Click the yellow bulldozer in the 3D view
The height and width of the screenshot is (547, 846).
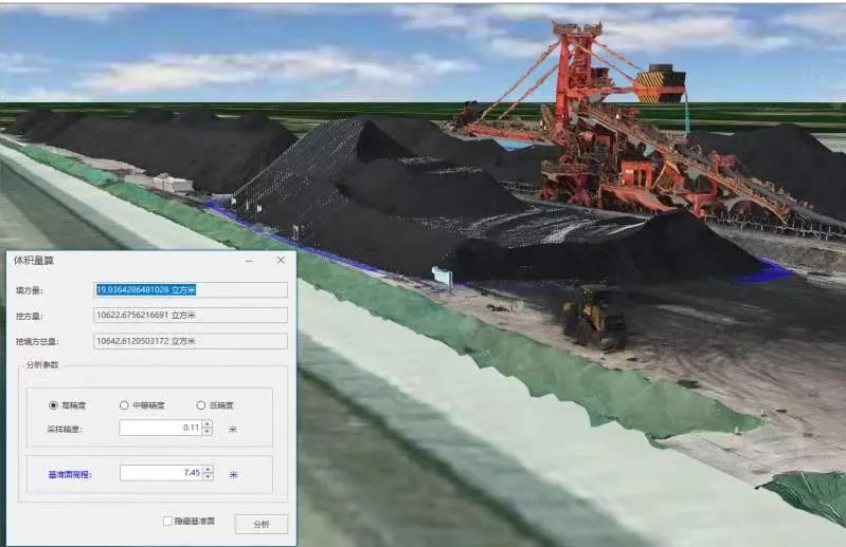coord(594,316)
